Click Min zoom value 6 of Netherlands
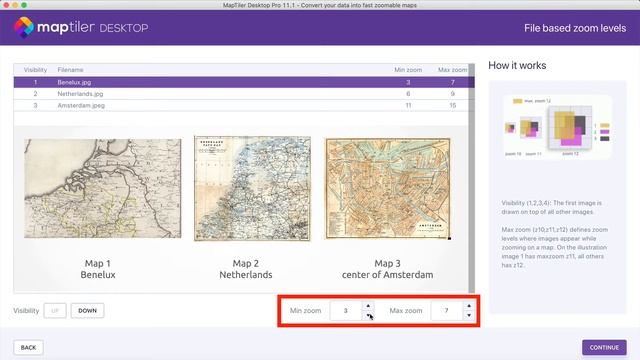The height and width of the screenshot is (360, 640). point(408,94)
